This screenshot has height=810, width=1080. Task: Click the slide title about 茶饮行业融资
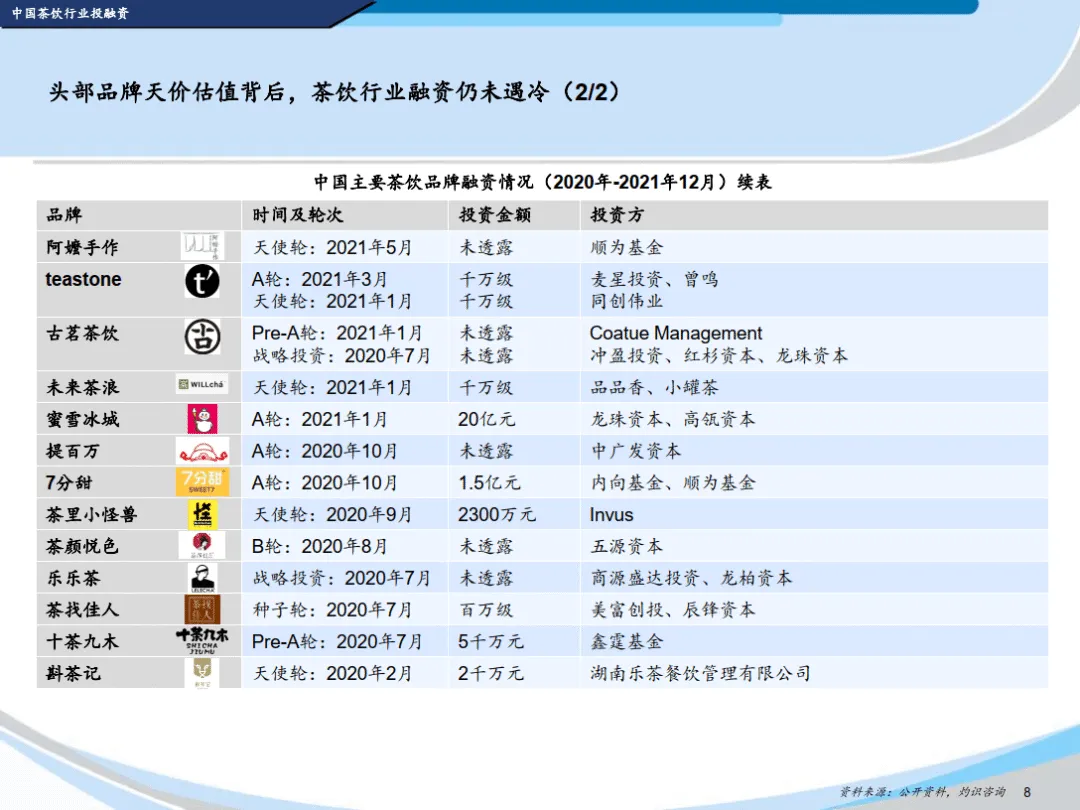click(x=334, y=92)
